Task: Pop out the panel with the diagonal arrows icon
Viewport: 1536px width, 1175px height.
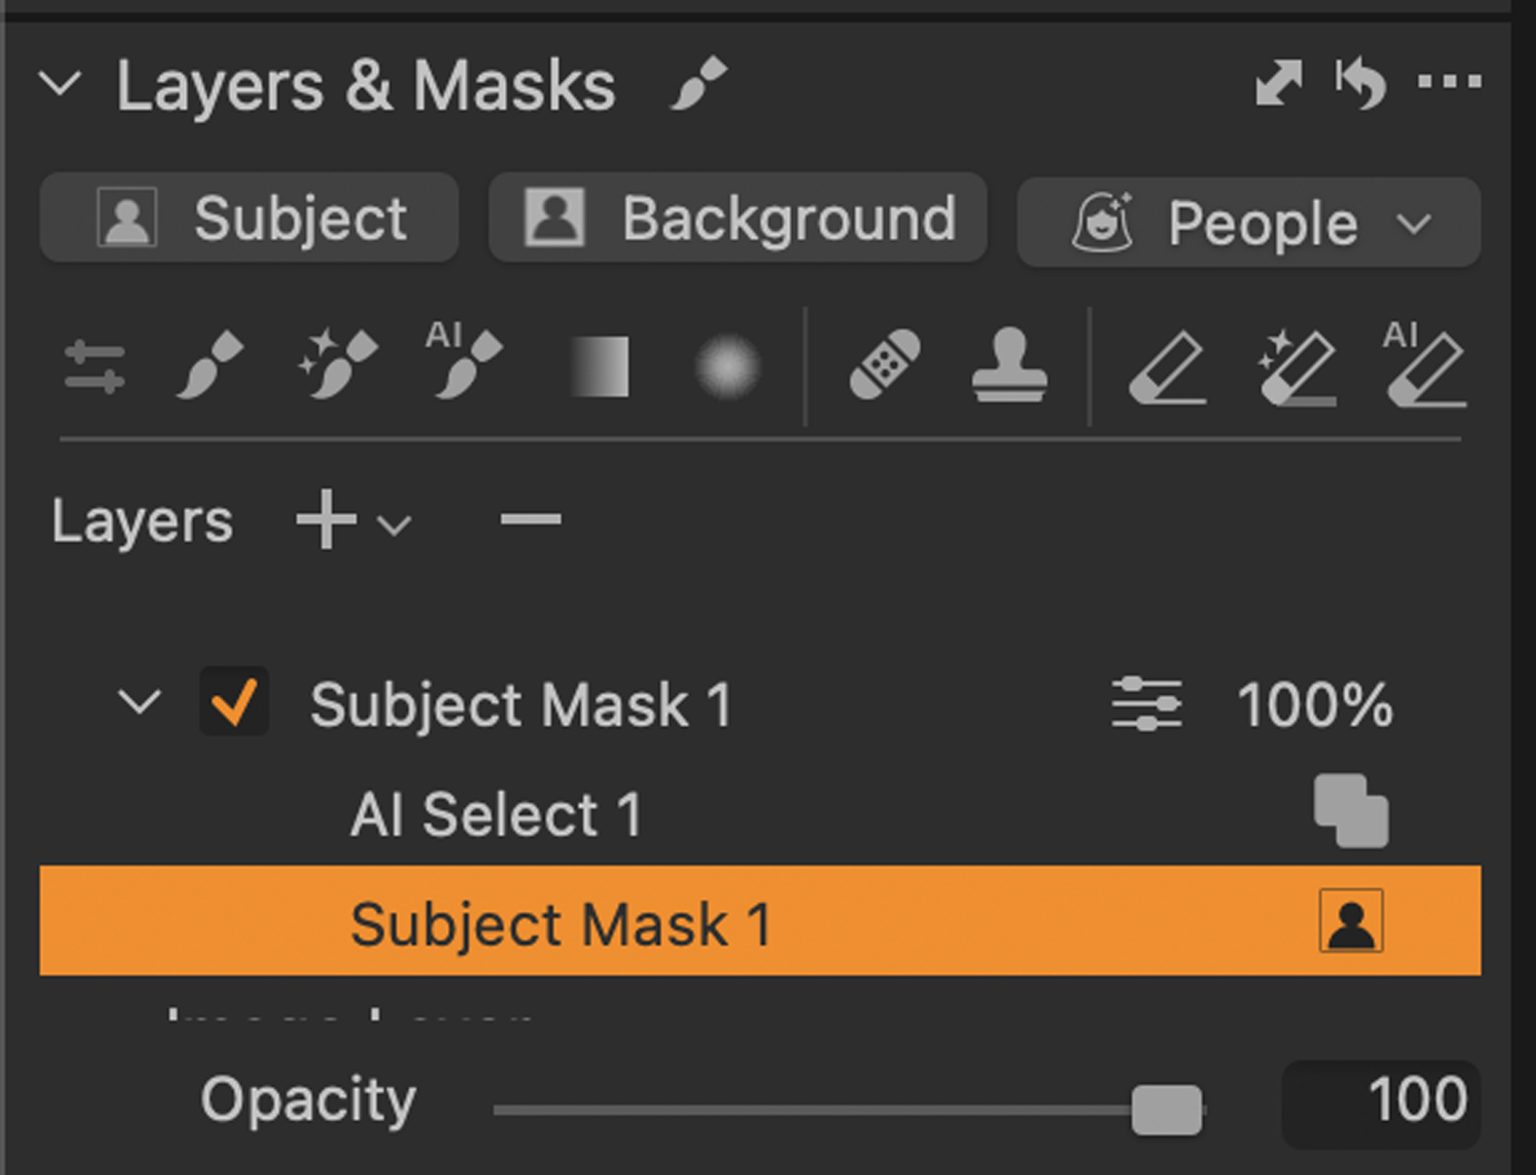Action: coord(1279,83)
